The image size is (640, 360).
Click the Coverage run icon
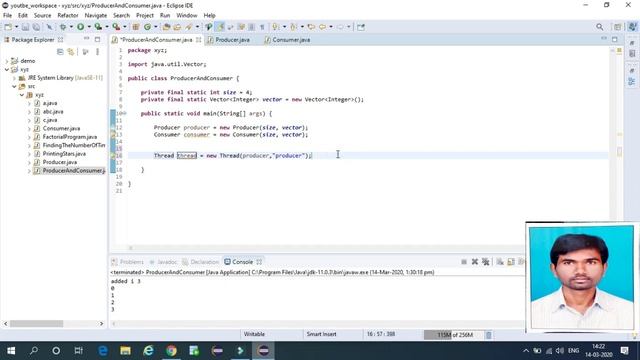tap(98, 27)
